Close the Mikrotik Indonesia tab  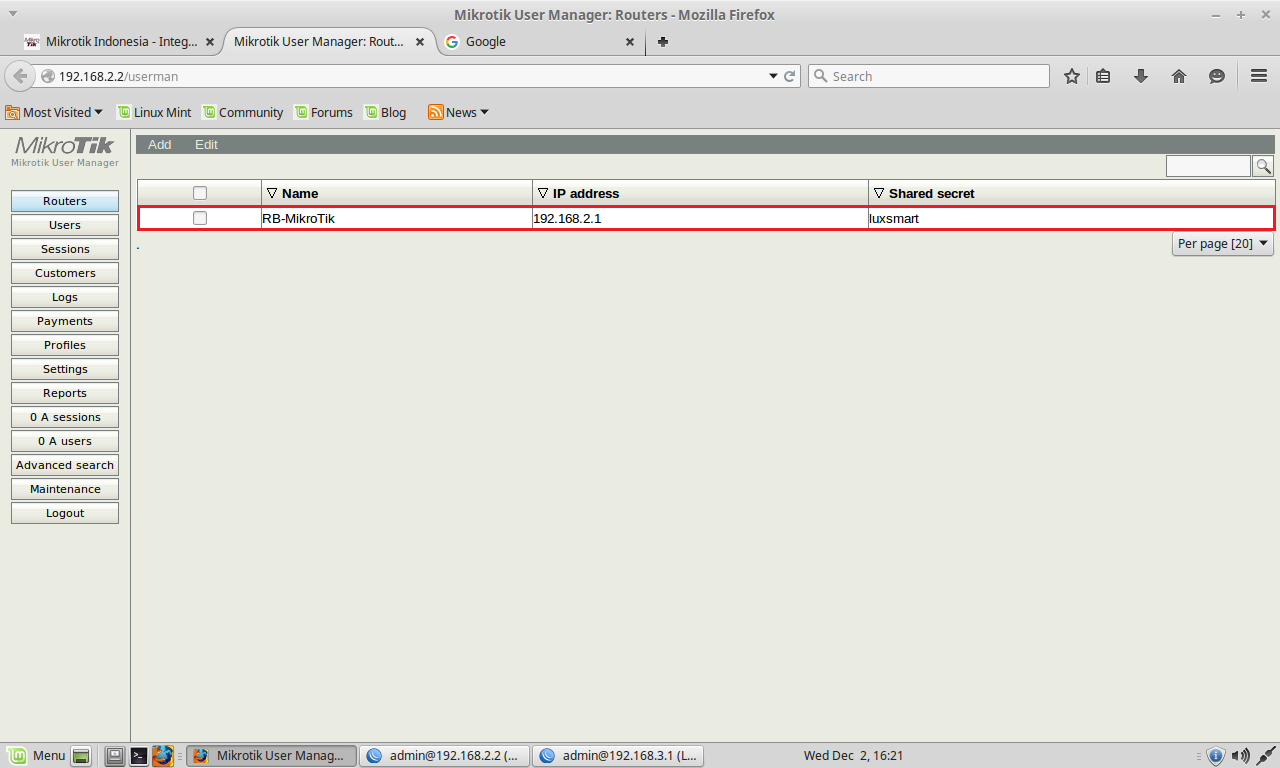tap(210, 42)
